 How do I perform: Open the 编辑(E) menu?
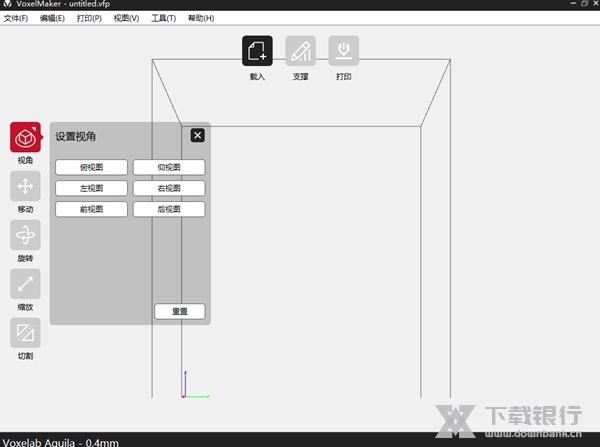point(53,18)
